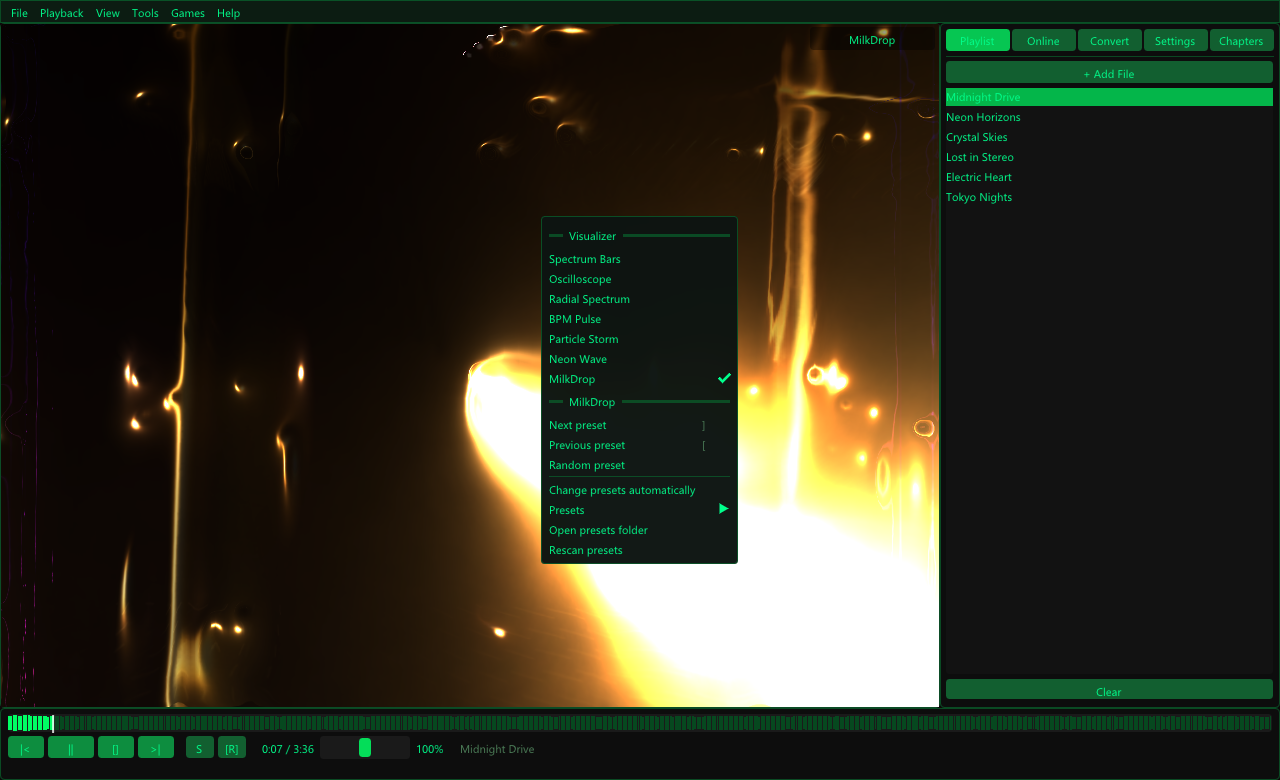Image resolution: width=1280 pixels, height=780 pixels.
Task: Play Lost in Stereo track
Action: point(1109,157)
